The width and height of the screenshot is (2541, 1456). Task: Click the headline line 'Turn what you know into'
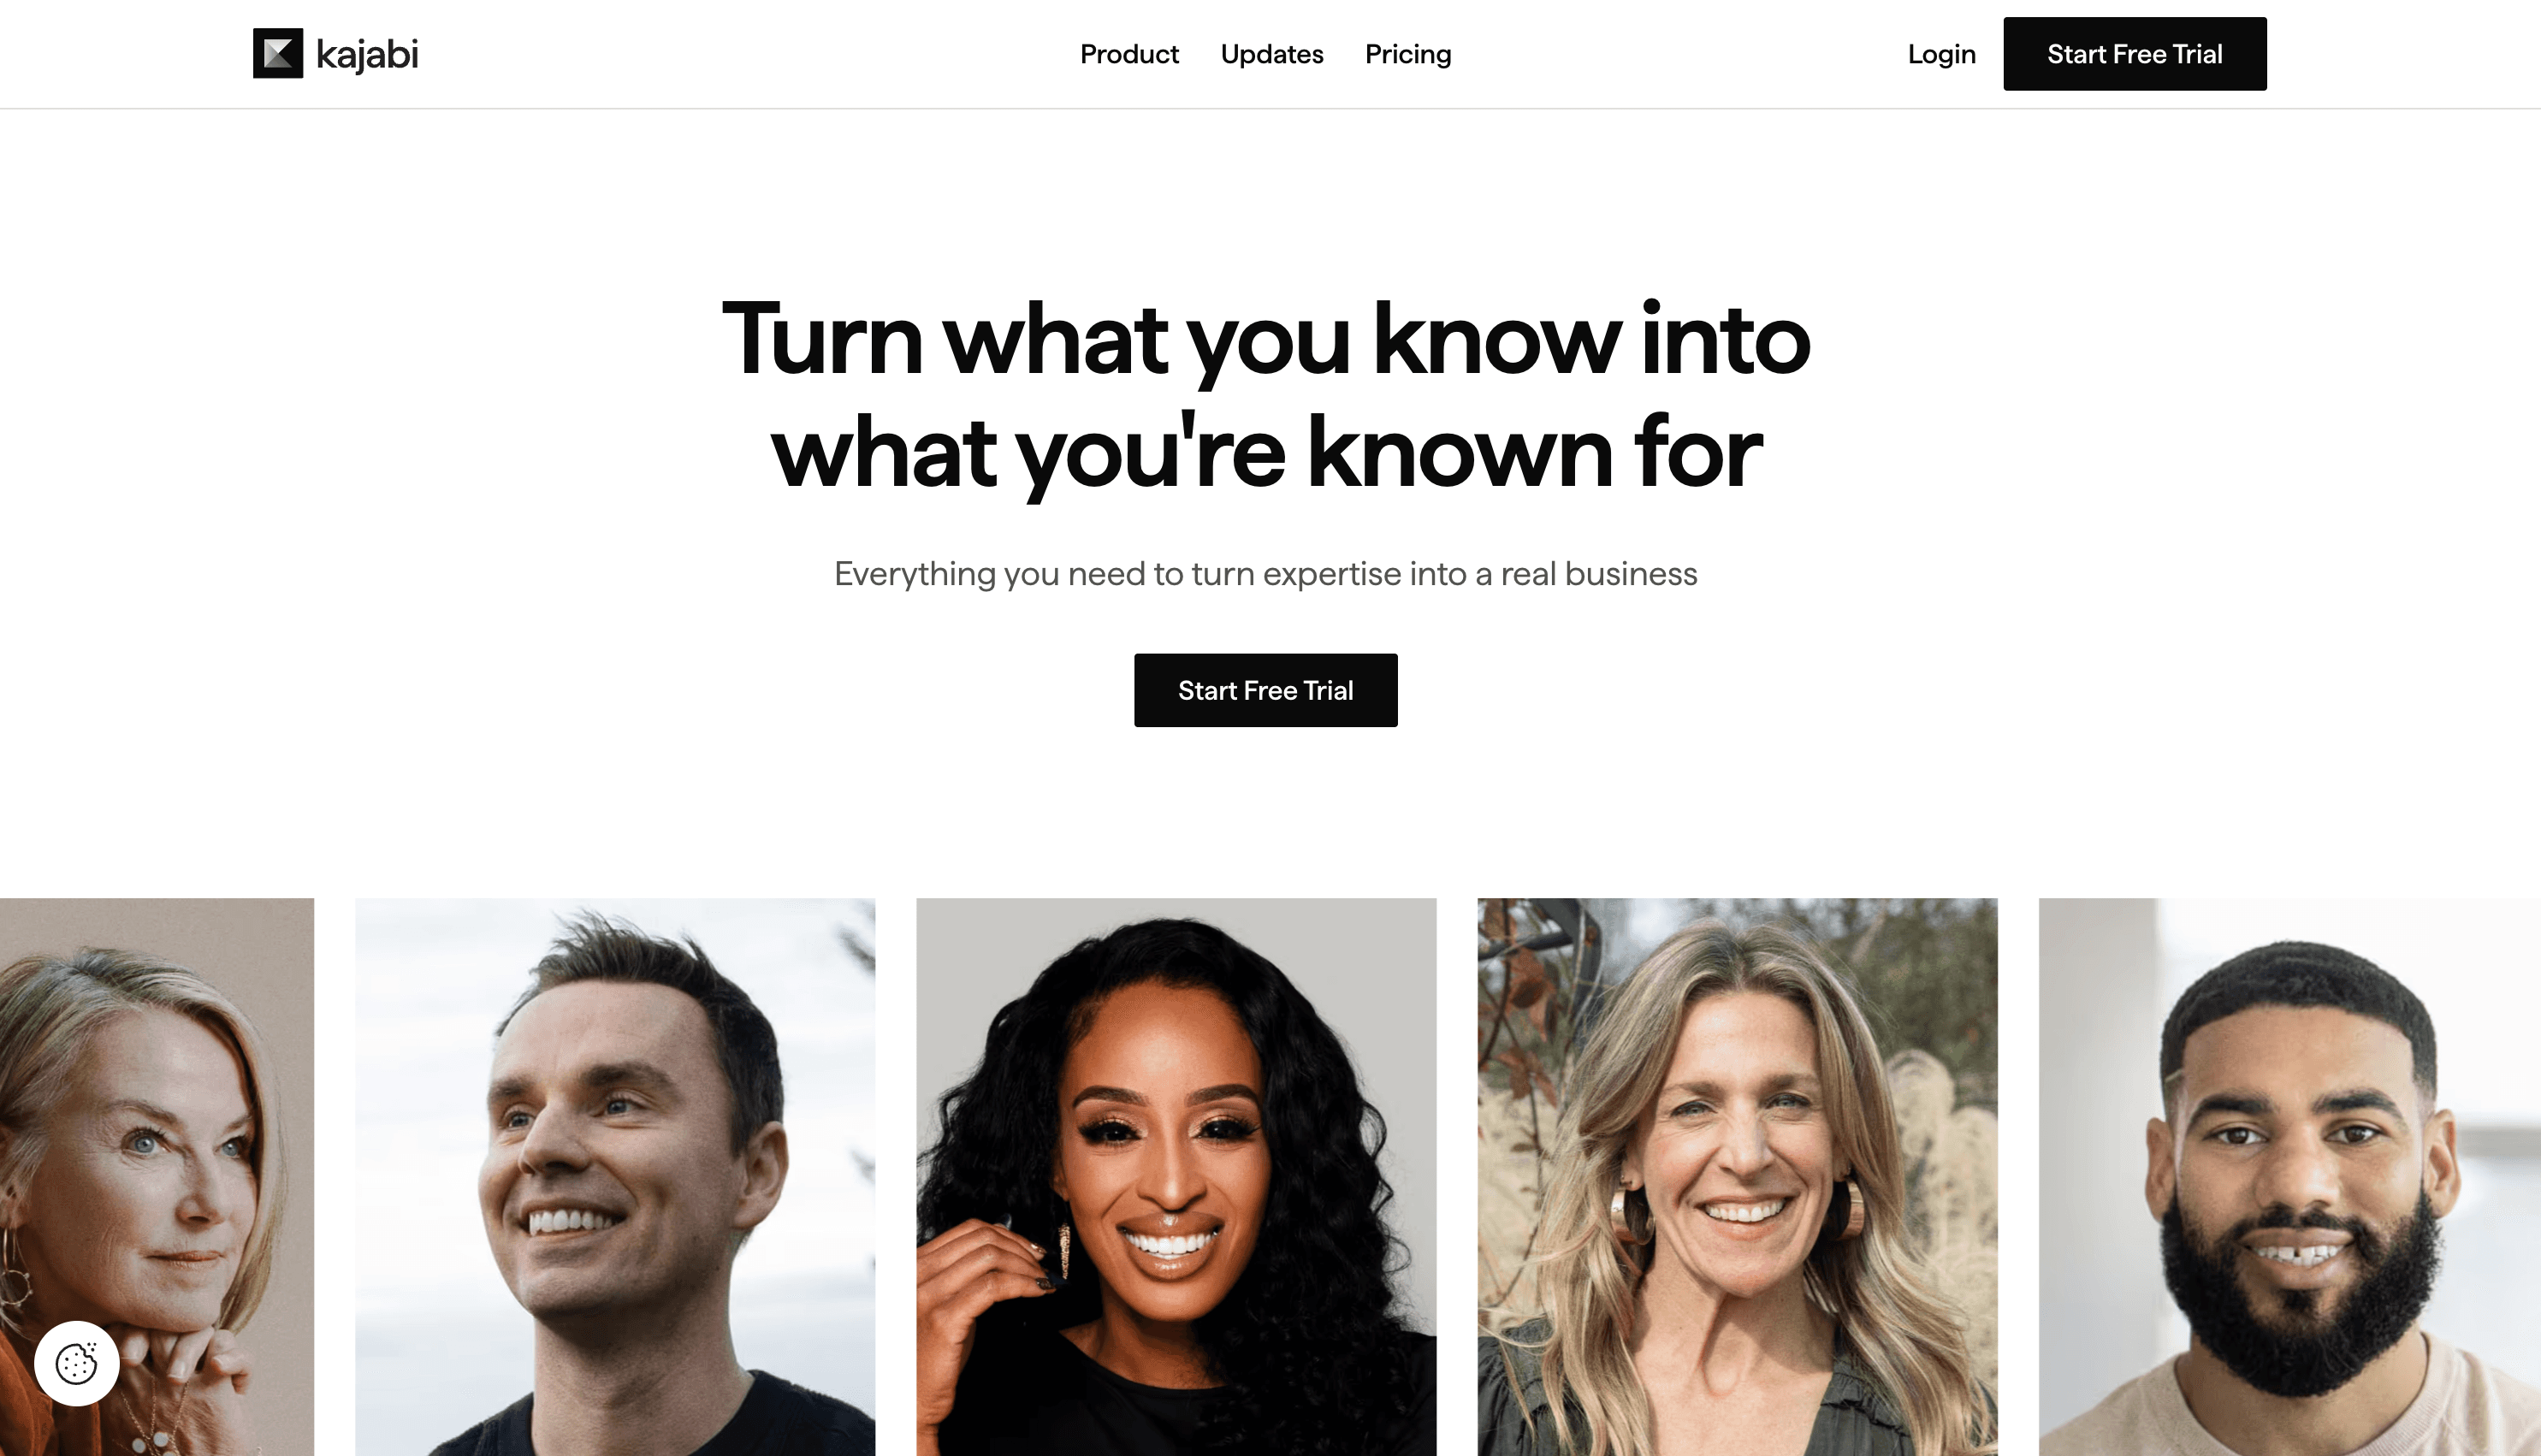tap(1266, 340)
